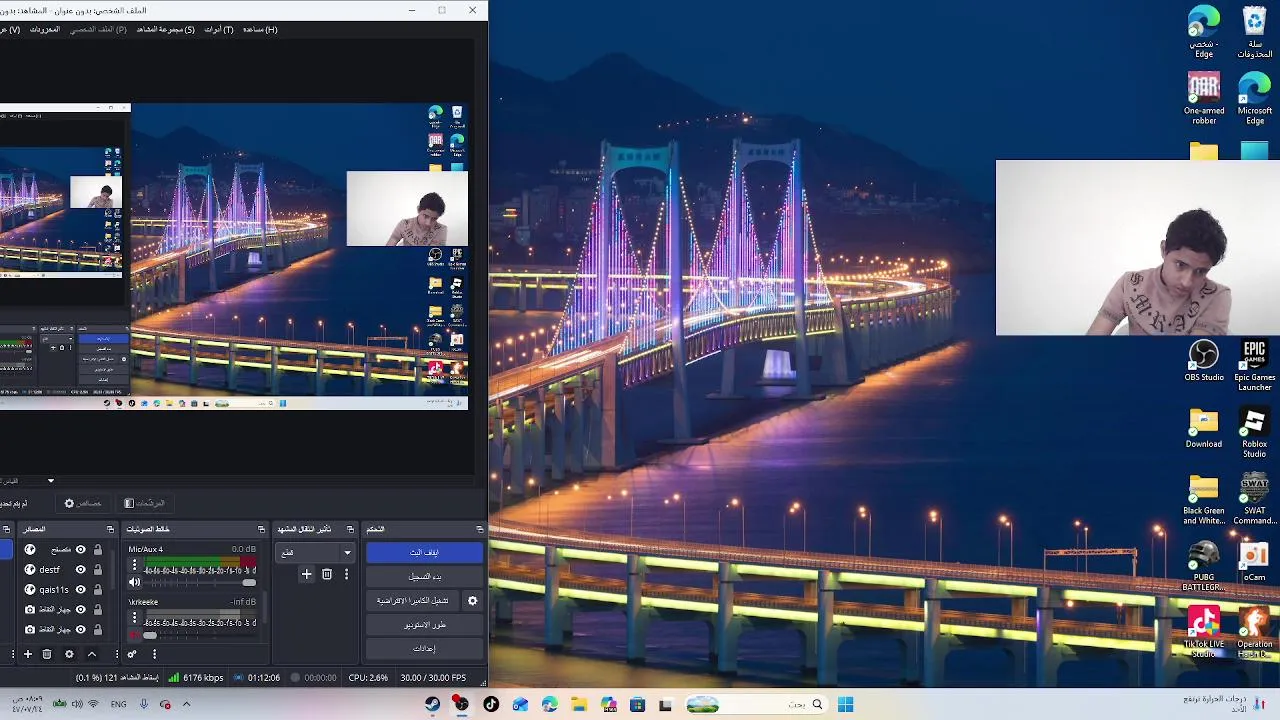Open source Filters button in toolbar

tap(144, 503)
